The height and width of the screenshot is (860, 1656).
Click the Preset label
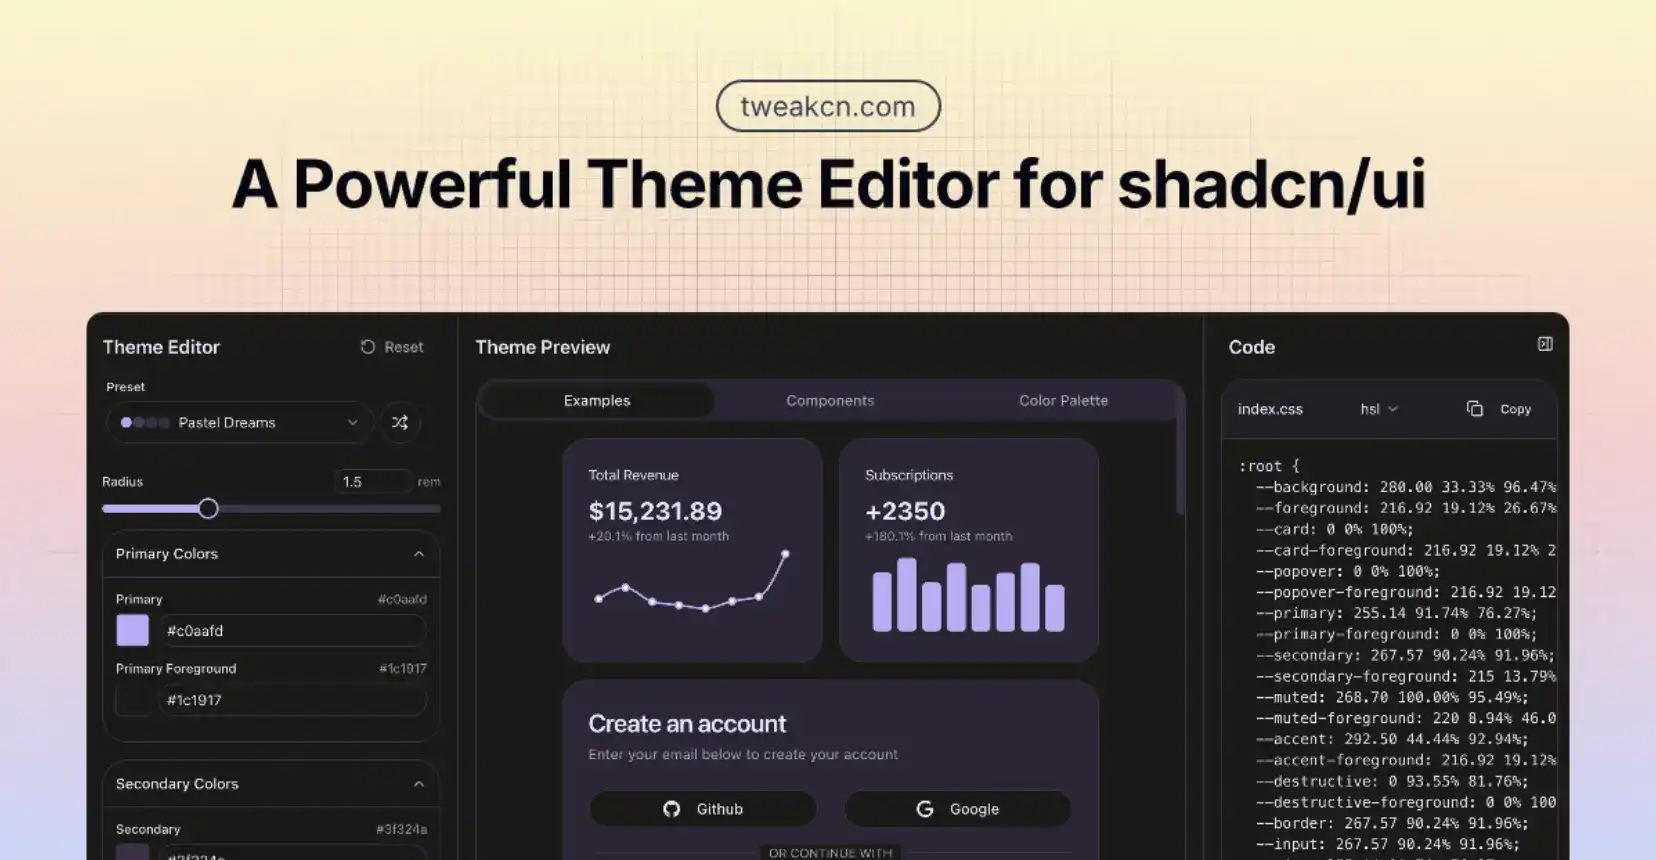click(126, 387)
